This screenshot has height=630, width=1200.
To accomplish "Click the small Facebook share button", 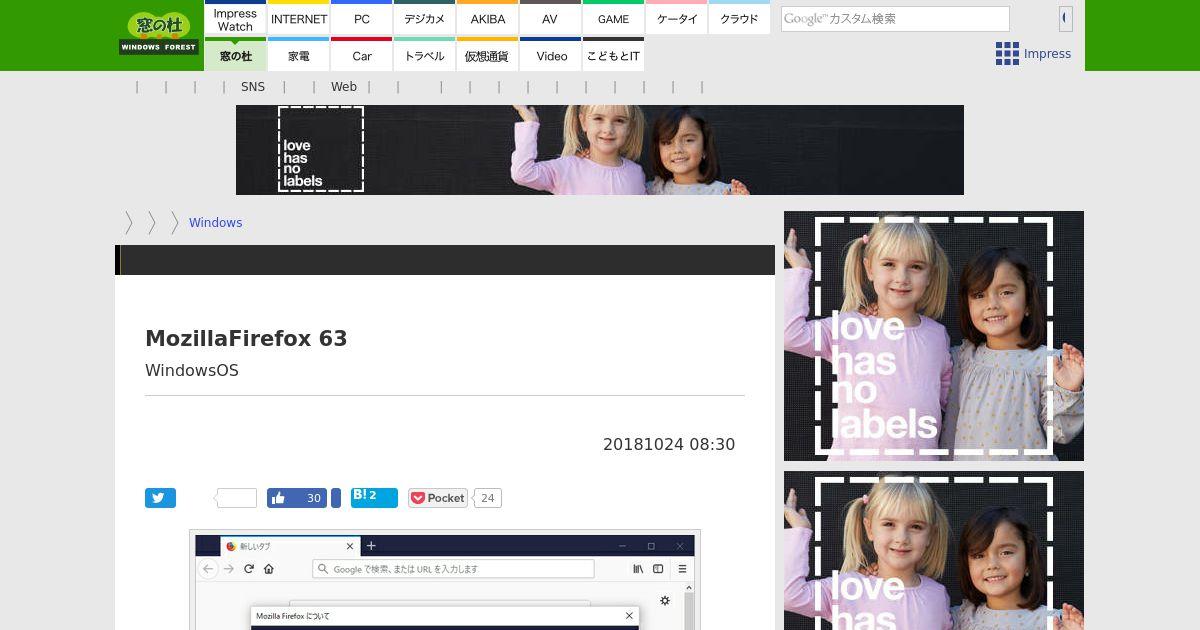I will point(336,498).
